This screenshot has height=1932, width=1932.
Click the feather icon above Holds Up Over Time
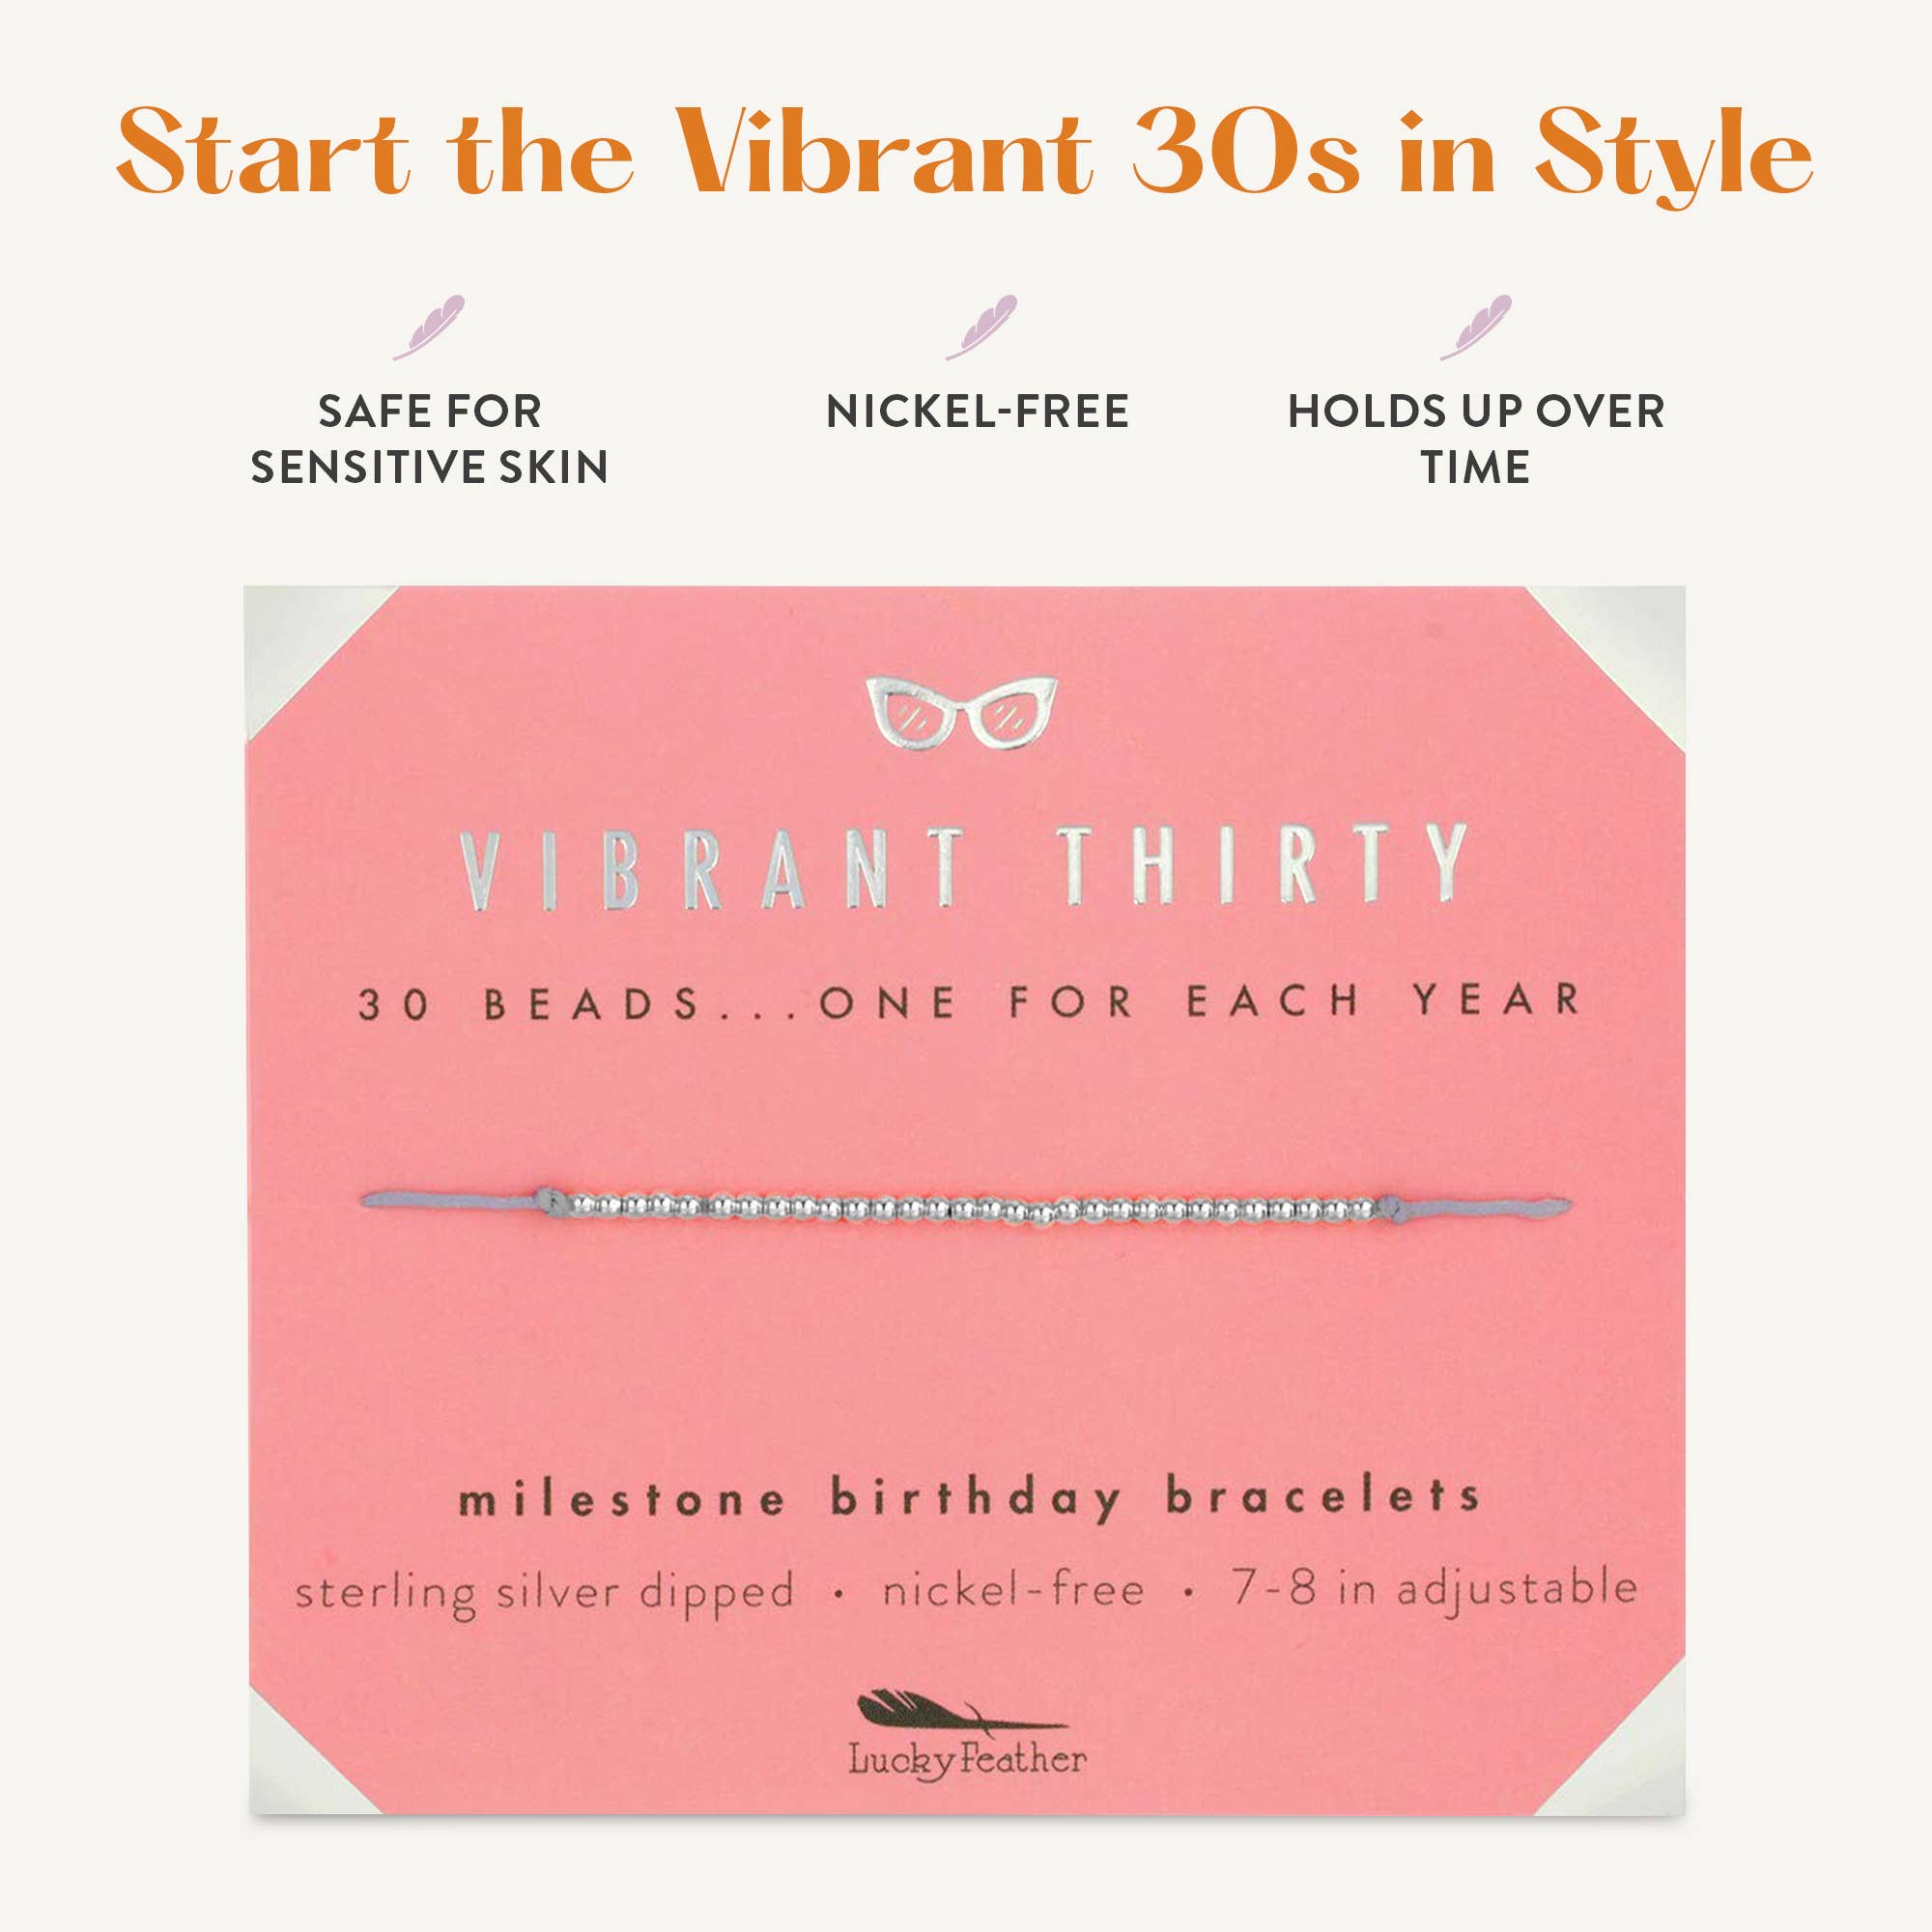click(x=1476, y=327)
